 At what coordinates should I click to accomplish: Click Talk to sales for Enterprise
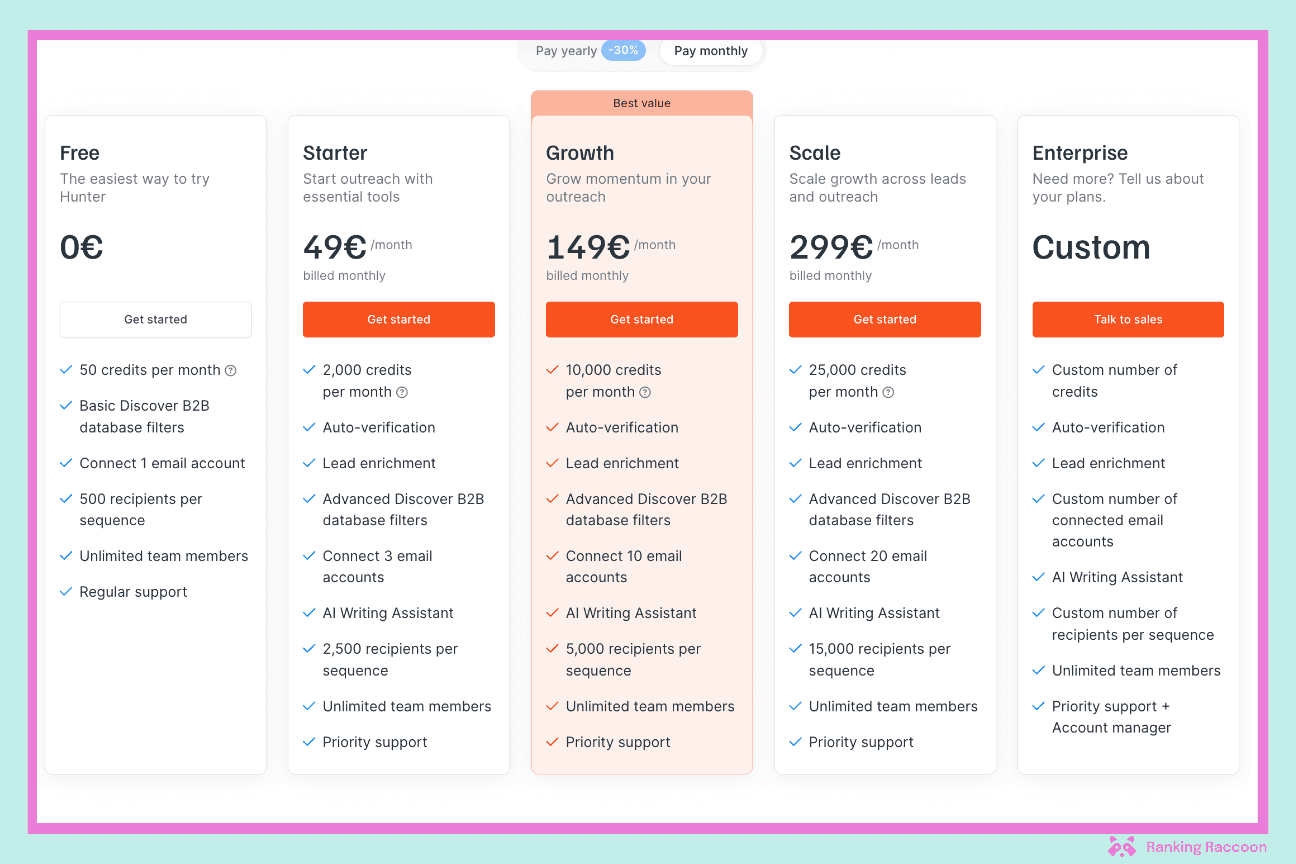point(1128,320)
